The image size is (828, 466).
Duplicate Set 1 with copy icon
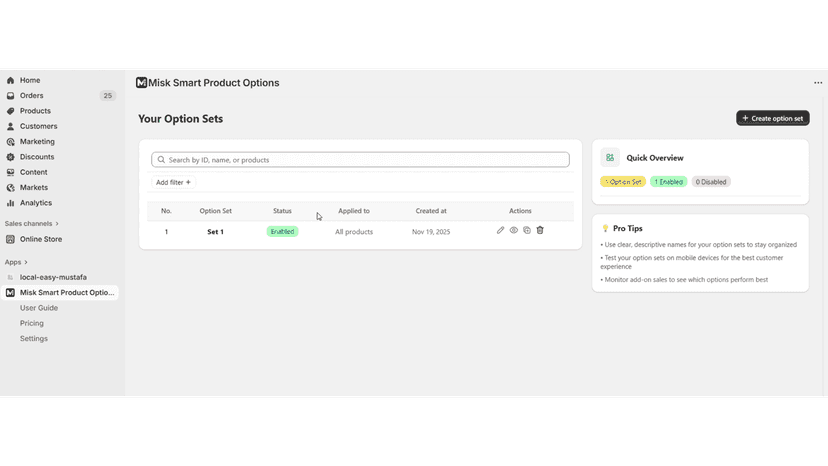coord(527,230)
